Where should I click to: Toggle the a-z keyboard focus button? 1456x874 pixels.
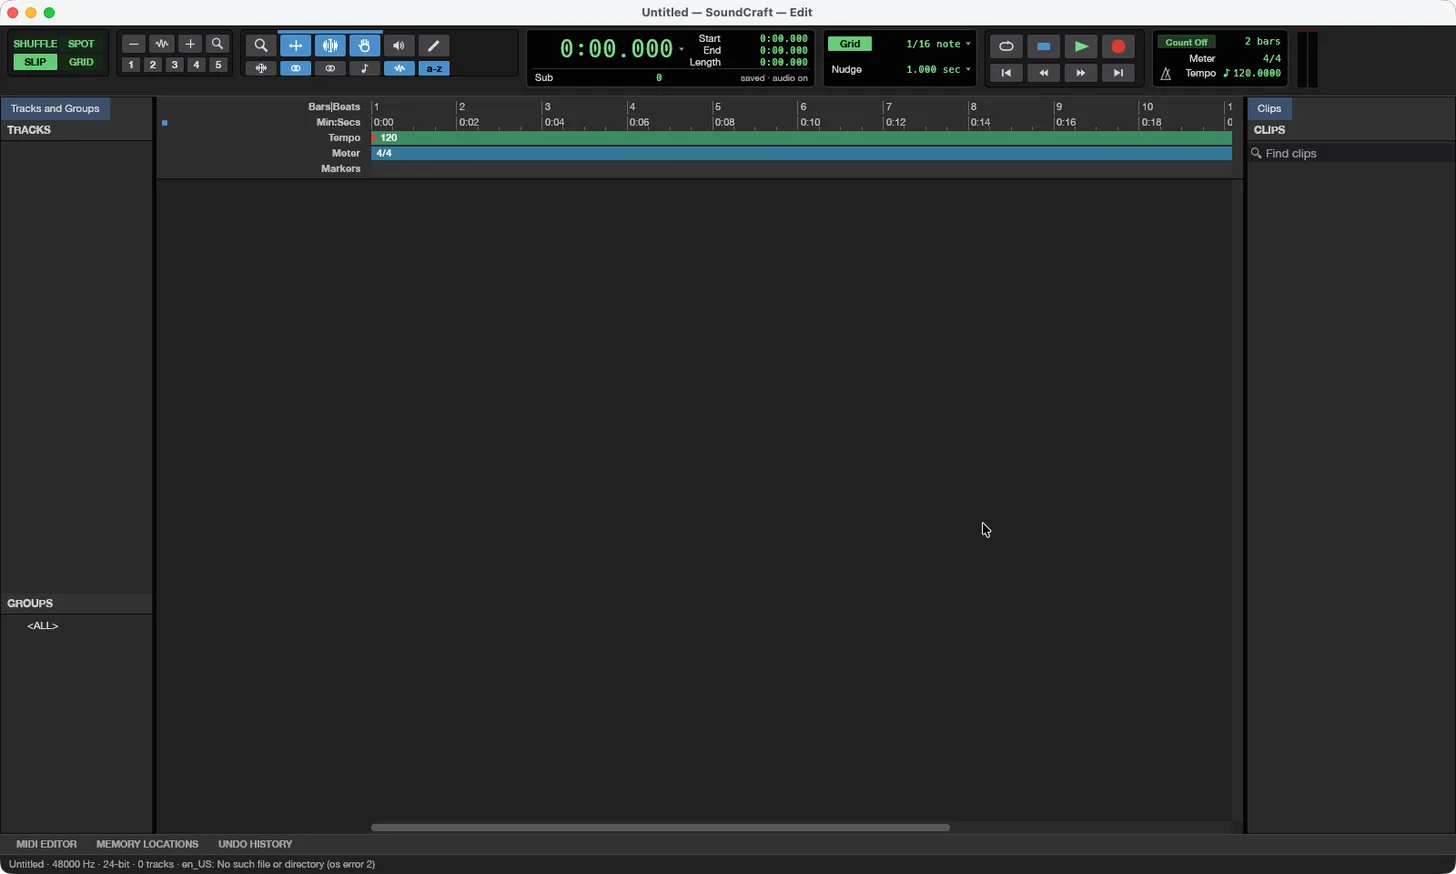(x=434, y=69)
